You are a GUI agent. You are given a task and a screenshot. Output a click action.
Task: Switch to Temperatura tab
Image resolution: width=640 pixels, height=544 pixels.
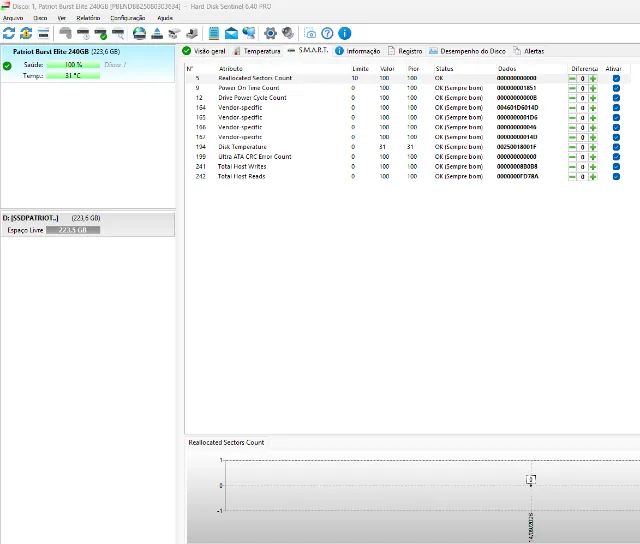tap(257, 51)
